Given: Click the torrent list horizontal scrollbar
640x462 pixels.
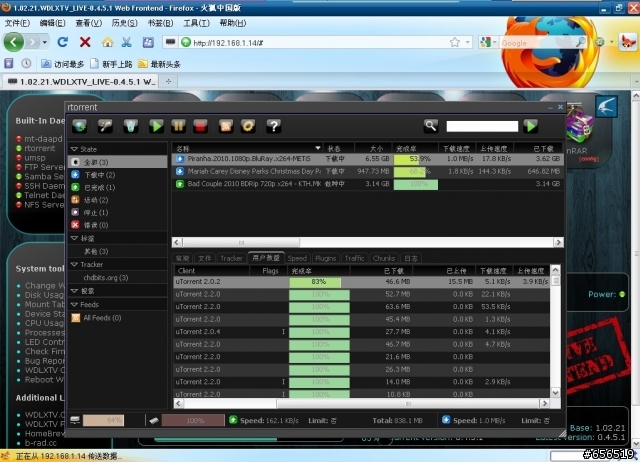Looking at the screenshot, I should 241,242.
